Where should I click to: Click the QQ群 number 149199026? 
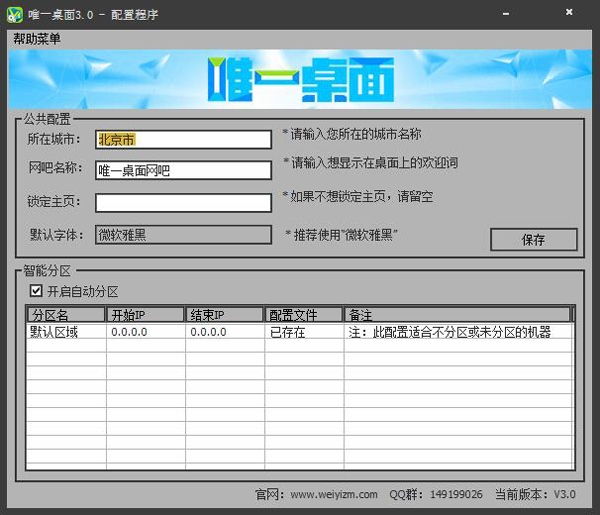pos(456,494)
